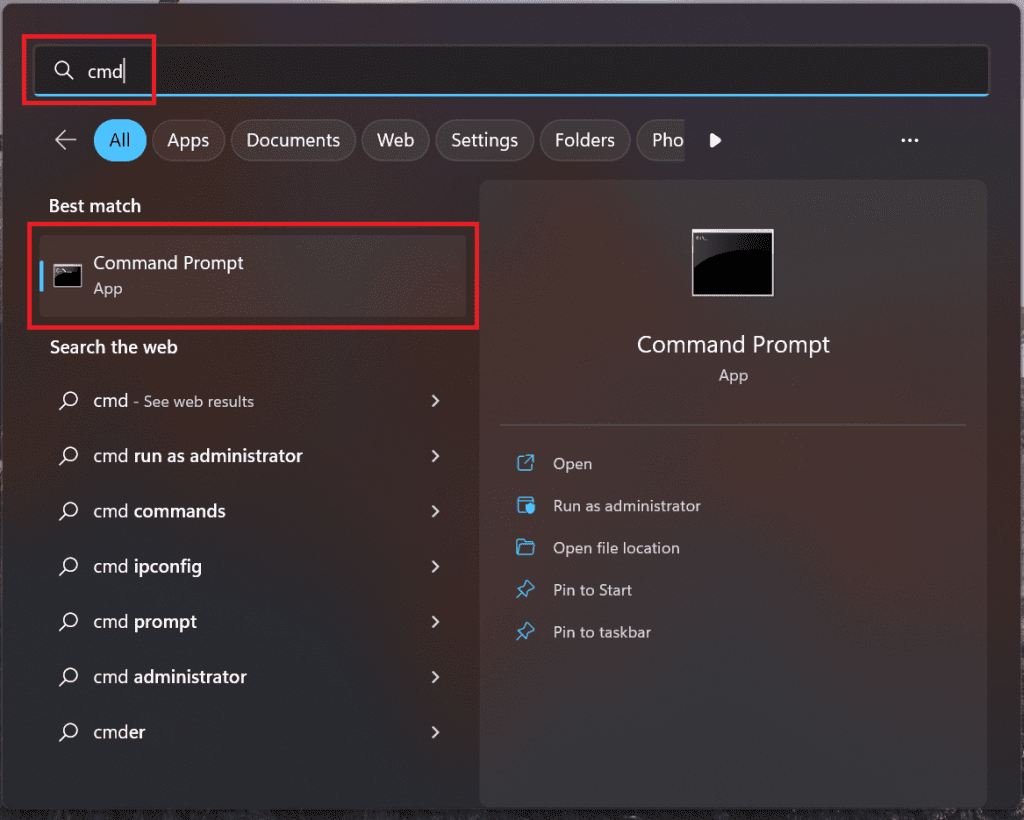This screenshot has width=1024, height=820.
Task: Select the Documents filter
Action: point(293,140)
